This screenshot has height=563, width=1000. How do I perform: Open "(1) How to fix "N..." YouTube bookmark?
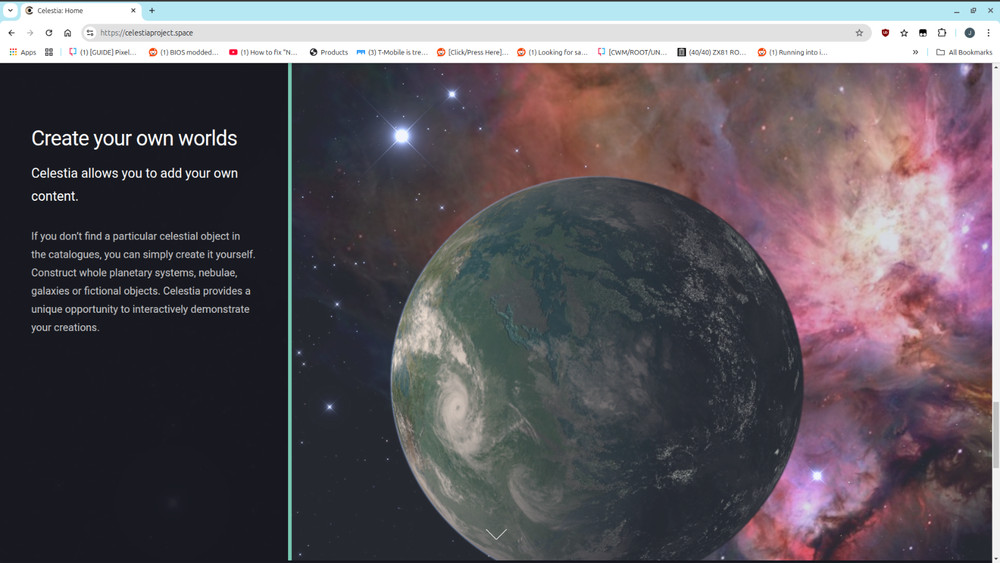(x=263, y=52)
